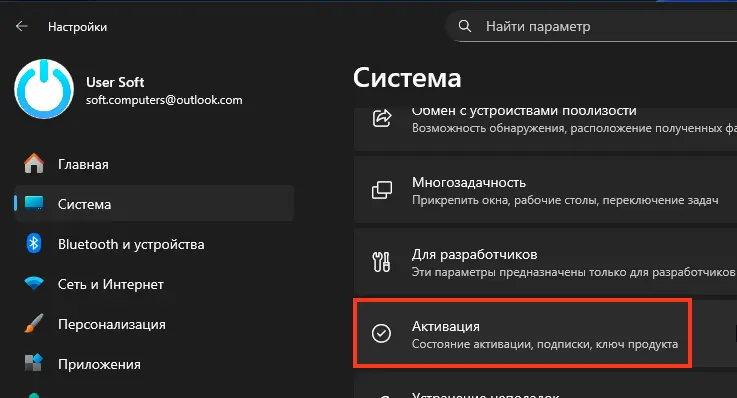Open the Персонализация section
This screenshot has height=398, width=737.
tap(154, 324)
